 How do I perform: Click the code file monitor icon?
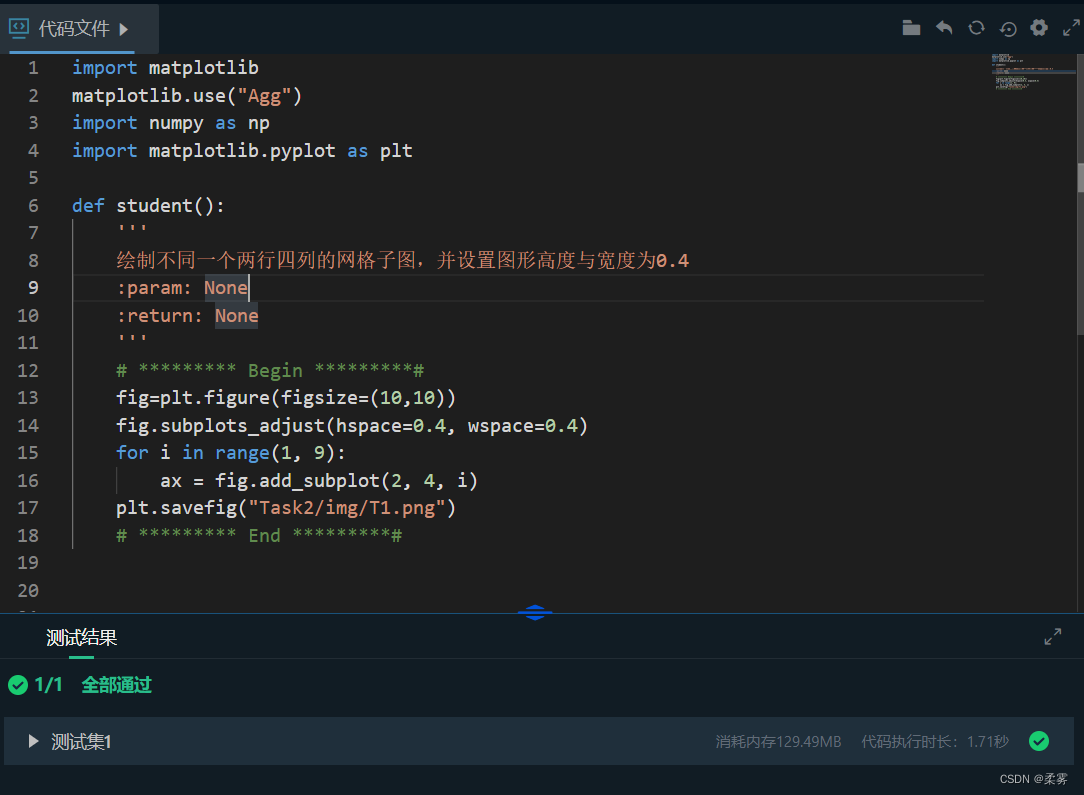pyautogui.click(x=19, y=28)
